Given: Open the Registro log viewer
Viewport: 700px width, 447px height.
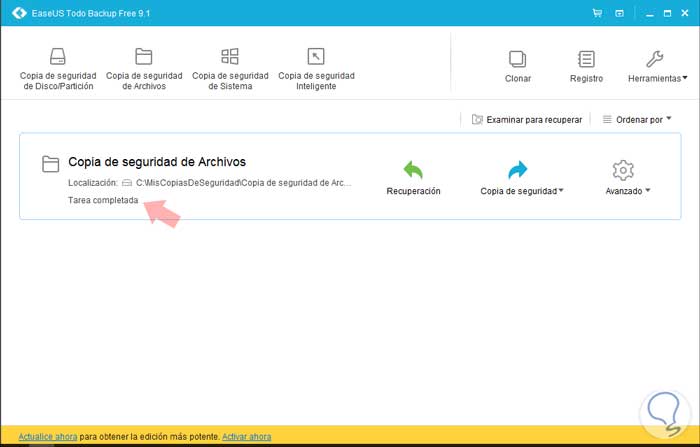Looking at the screenshot, I should pos(586,67).
